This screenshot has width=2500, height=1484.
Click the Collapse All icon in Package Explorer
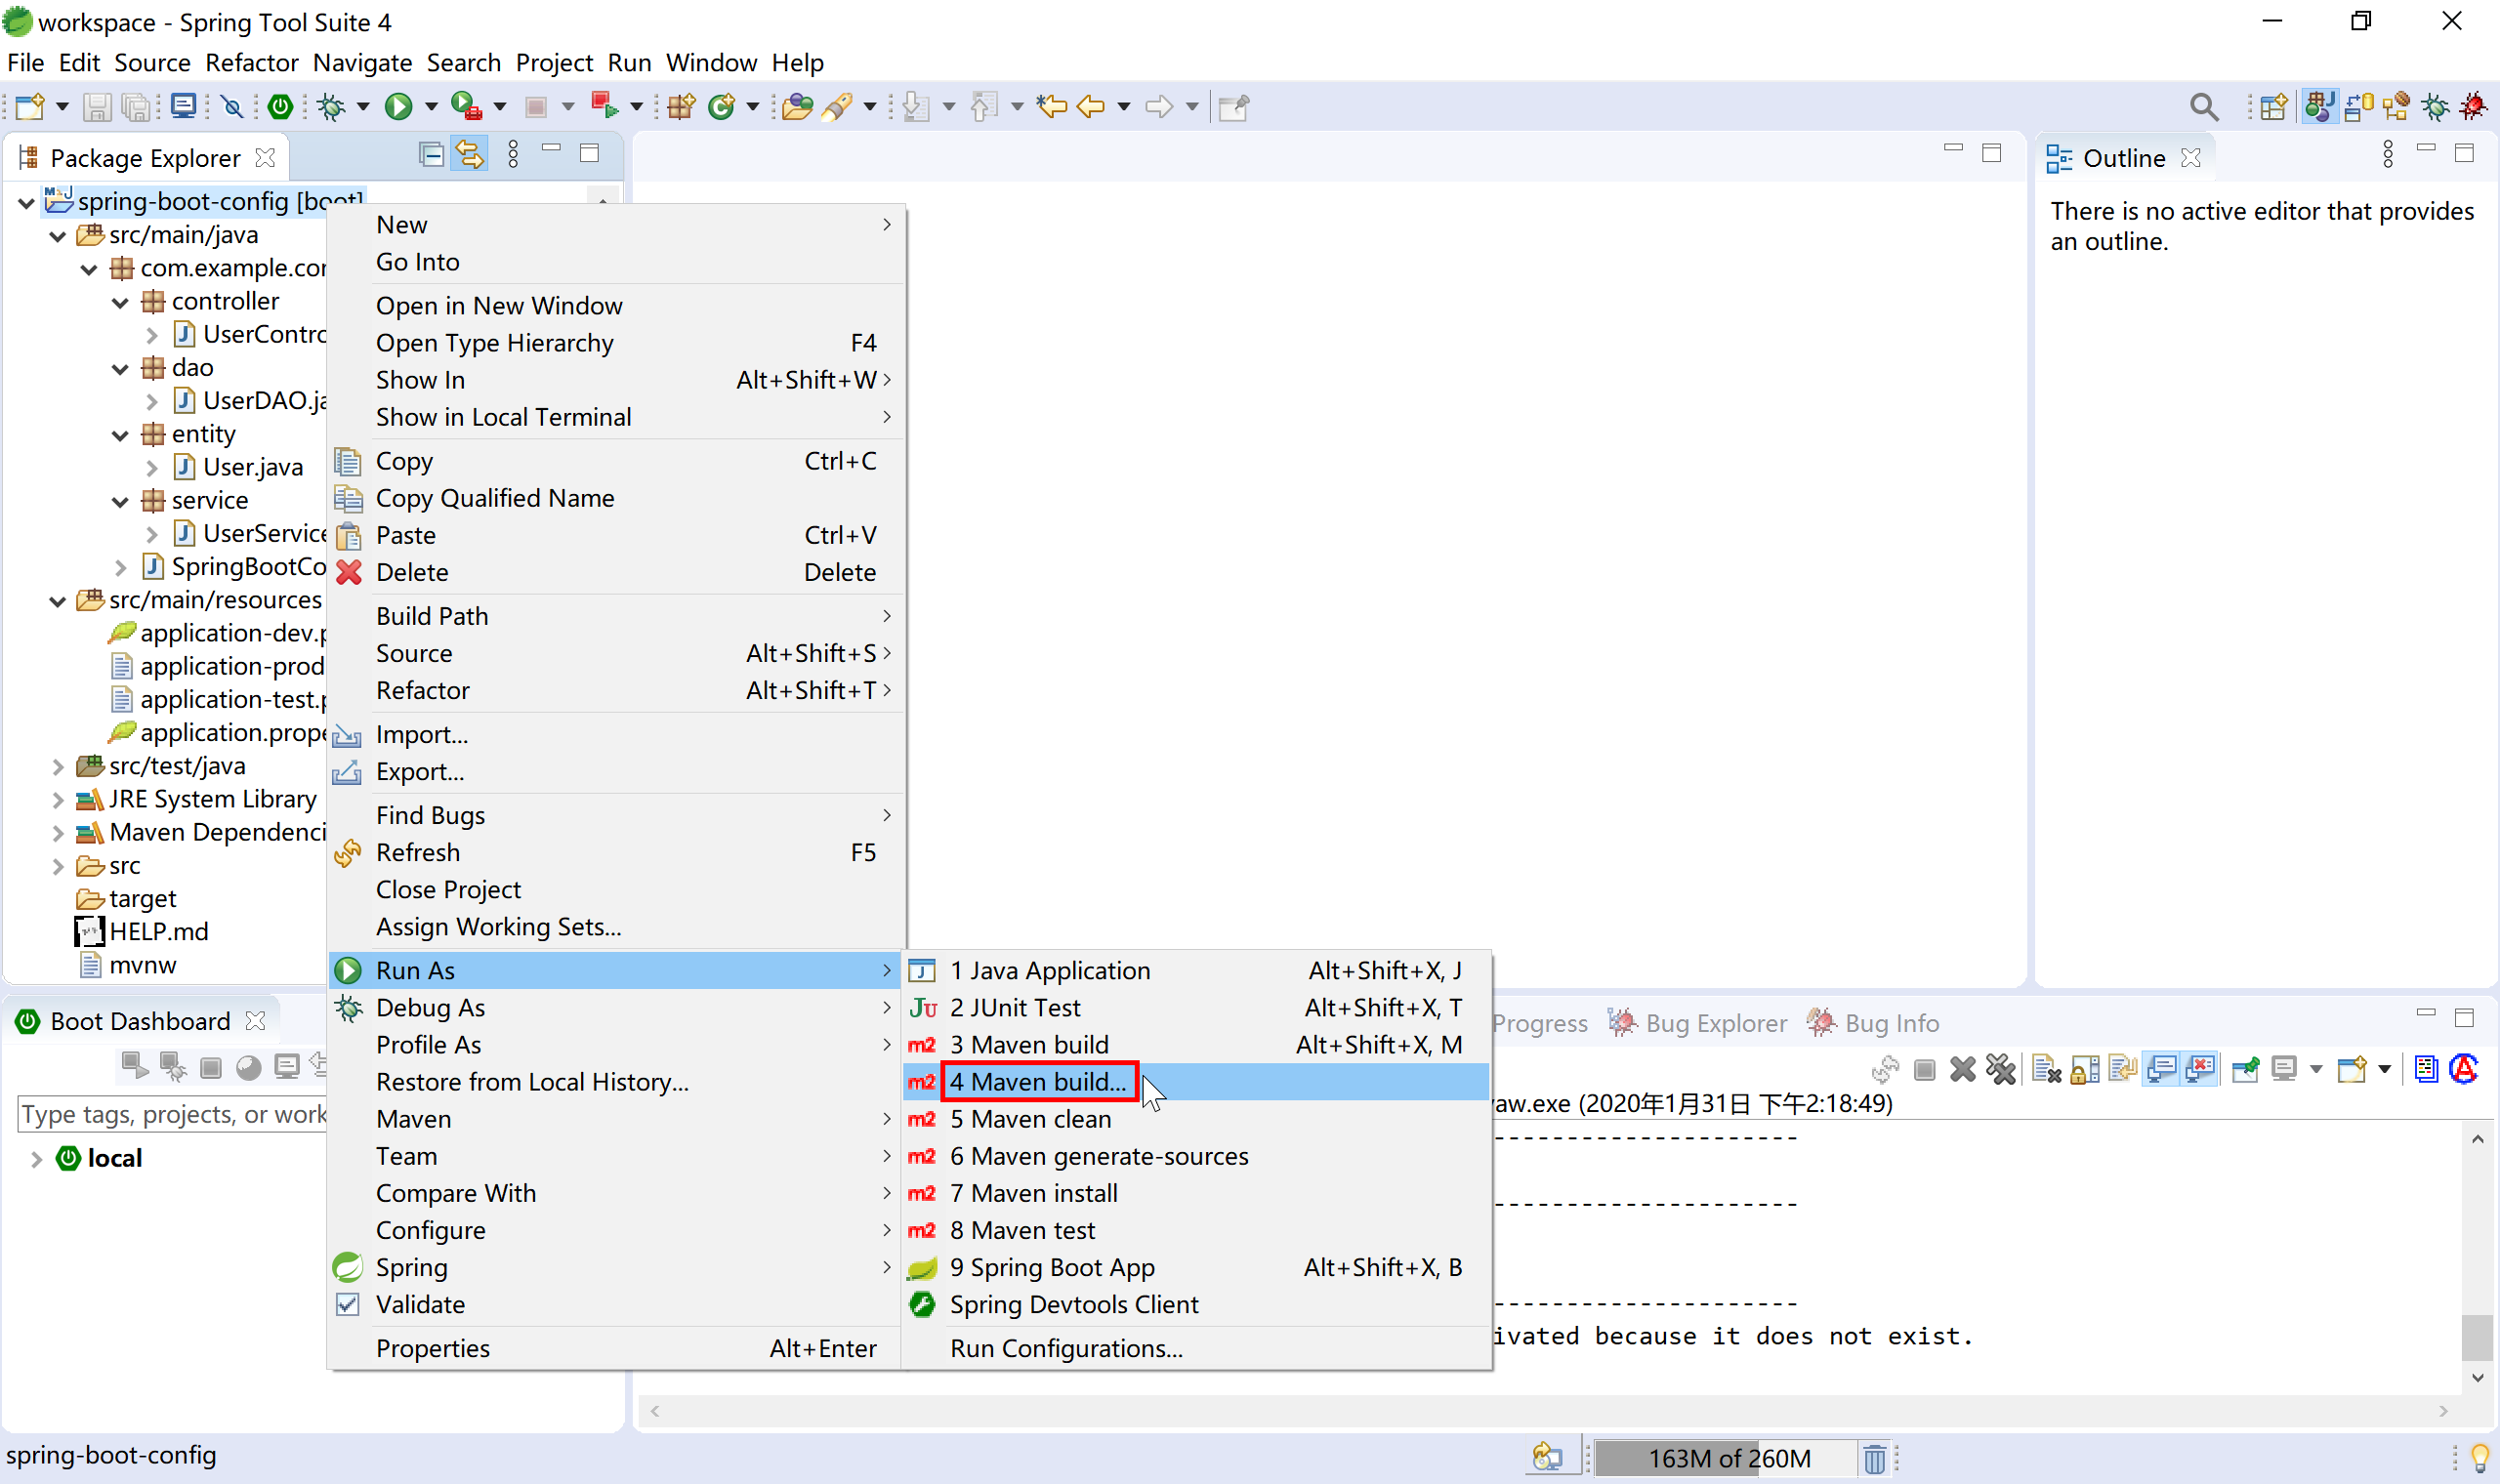(x=431, y=155)
